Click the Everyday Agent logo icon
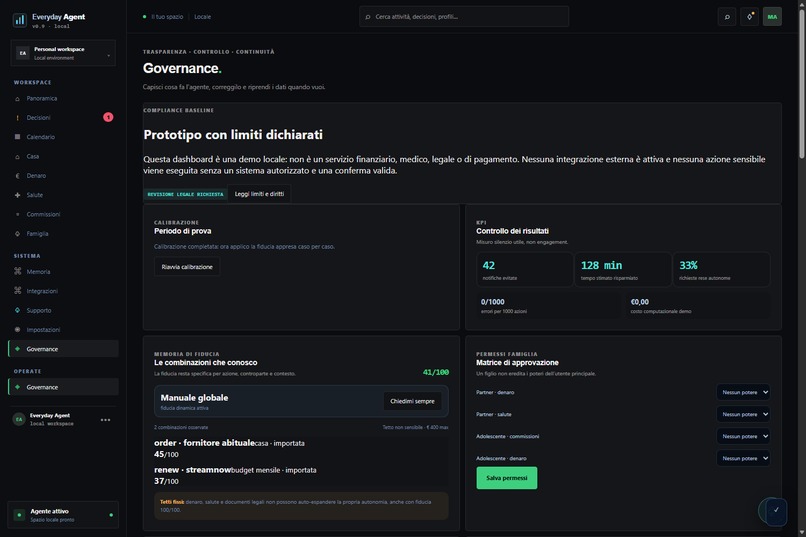The width and height of the screenshot is (806, 537). coord(20,20)
